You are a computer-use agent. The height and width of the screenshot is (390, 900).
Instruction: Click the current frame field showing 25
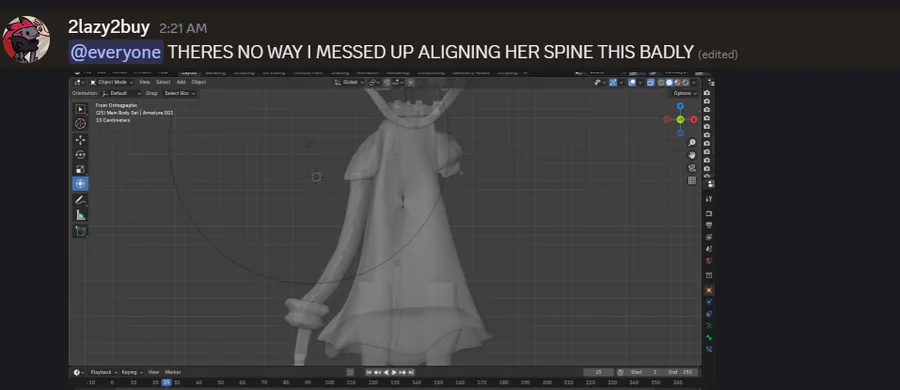[x=598, y=372]
